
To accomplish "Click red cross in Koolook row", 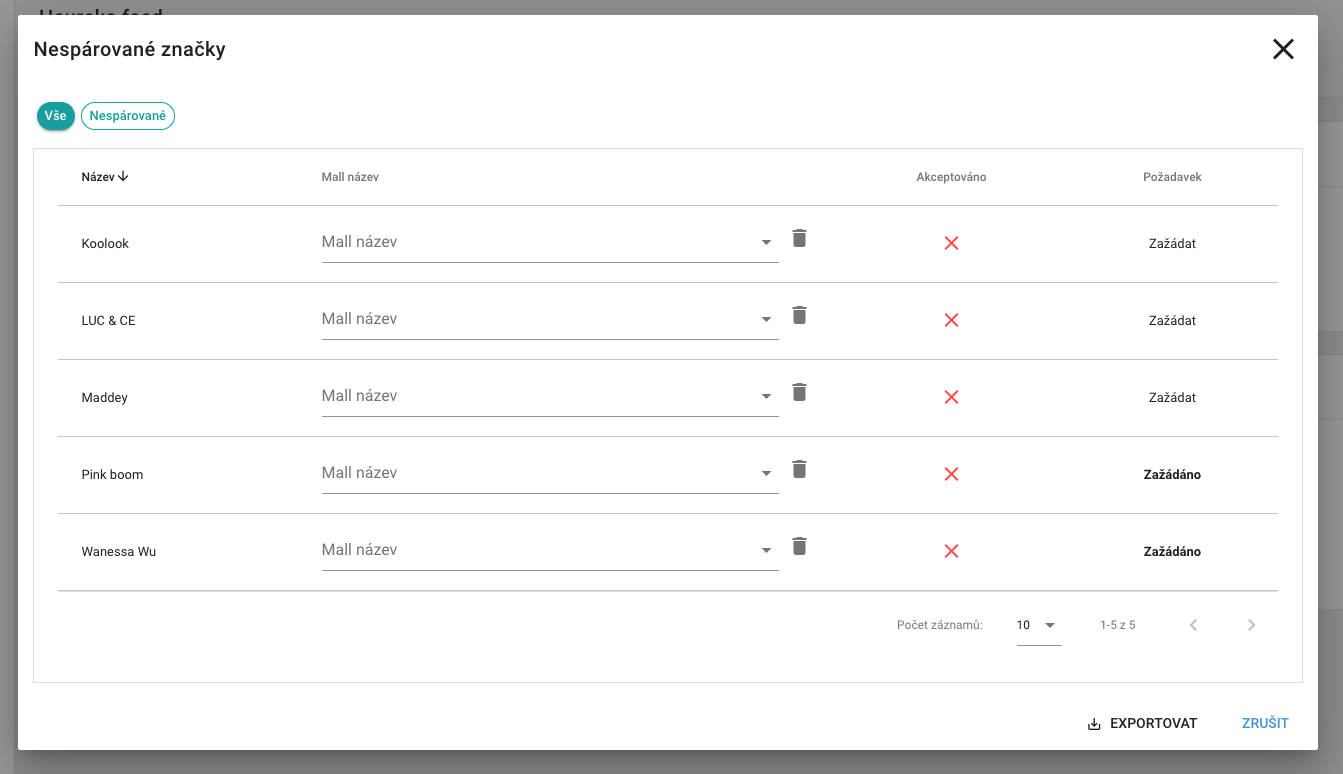I will (951, 243).
